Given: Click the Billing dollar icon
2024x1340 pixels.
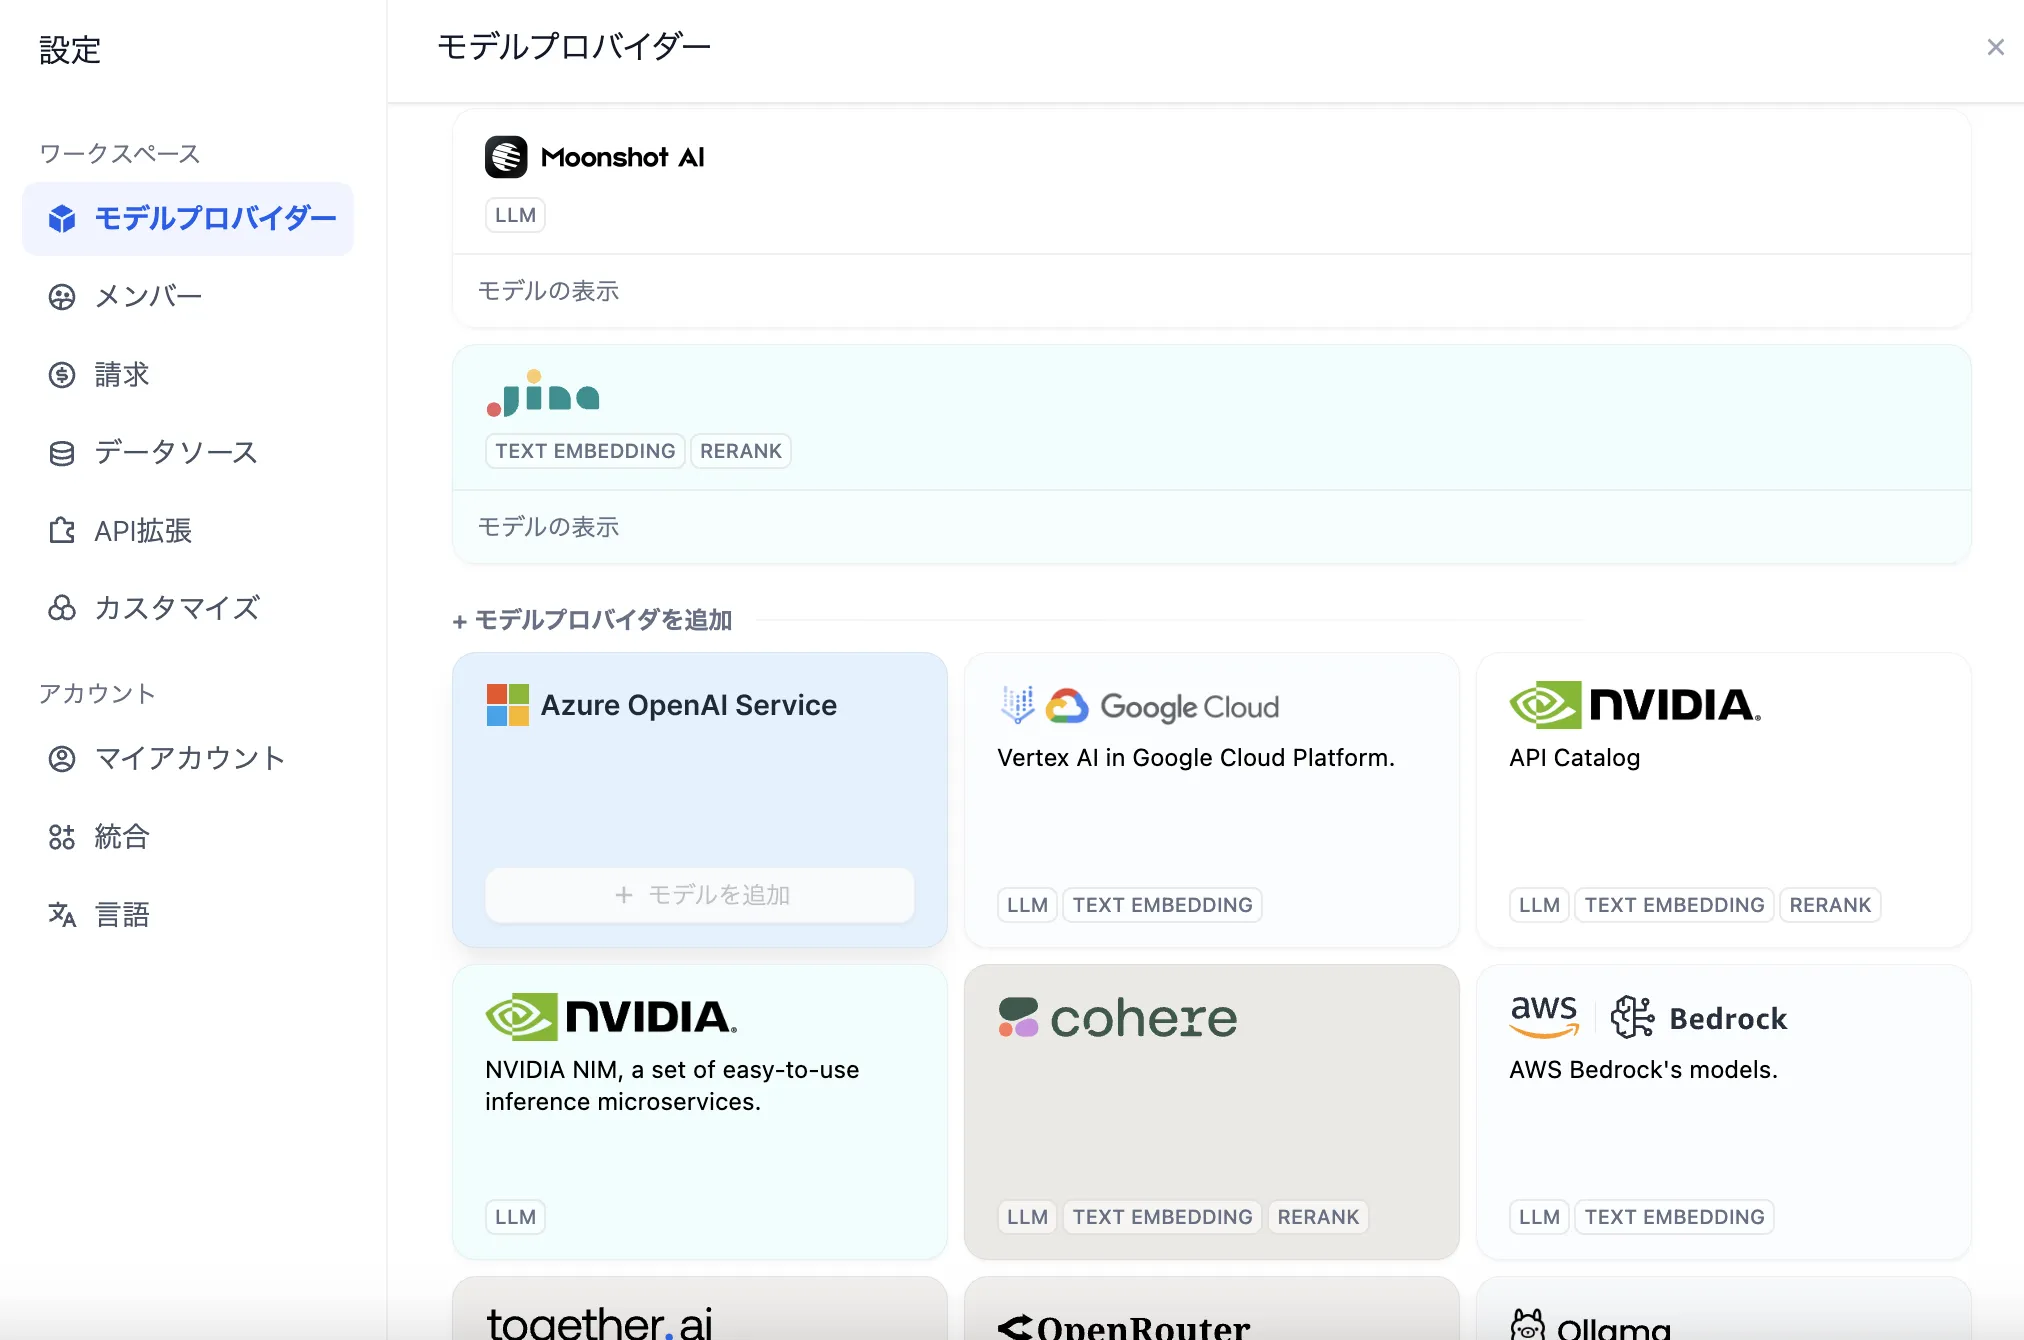Looking at the screenshot, I should tap(62, 375).
